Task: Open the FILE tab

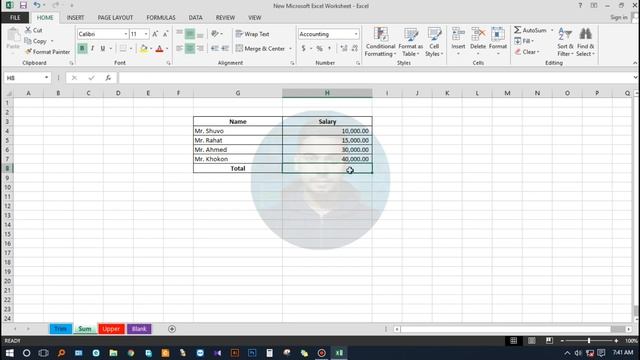Action: coord(15,18)
